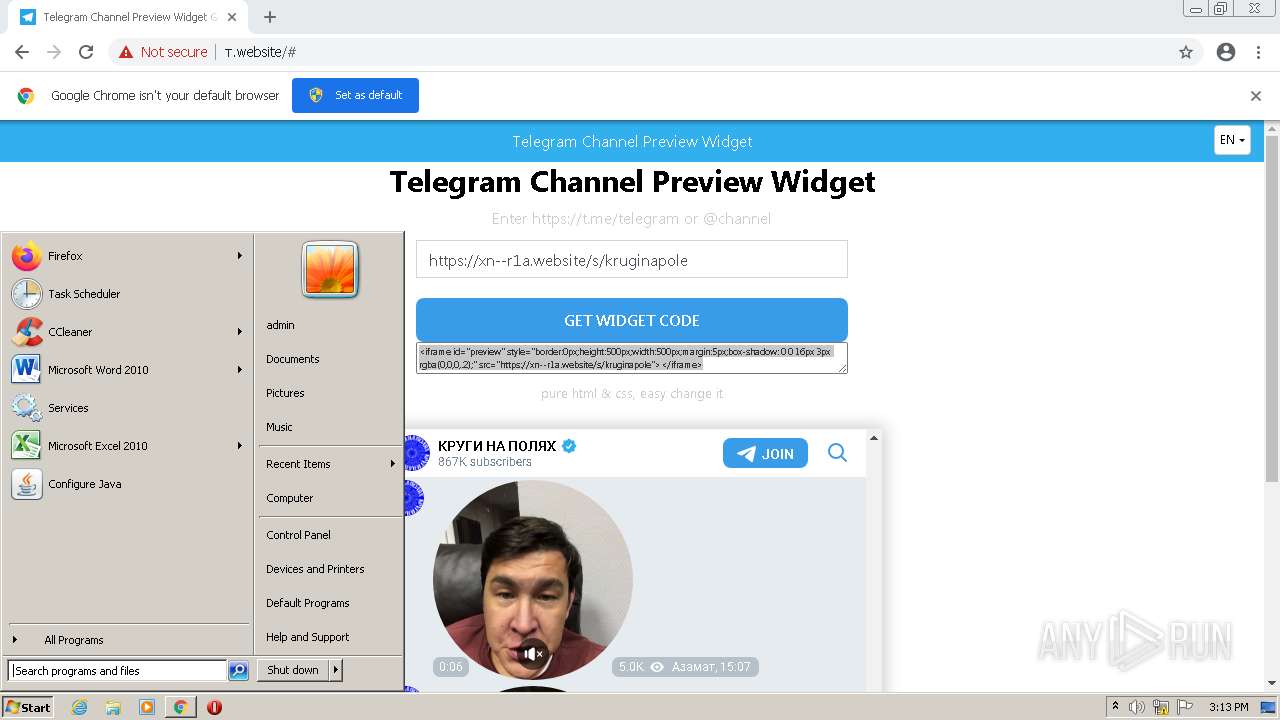Open the Chrome three-dot menu

[1258, 52]
